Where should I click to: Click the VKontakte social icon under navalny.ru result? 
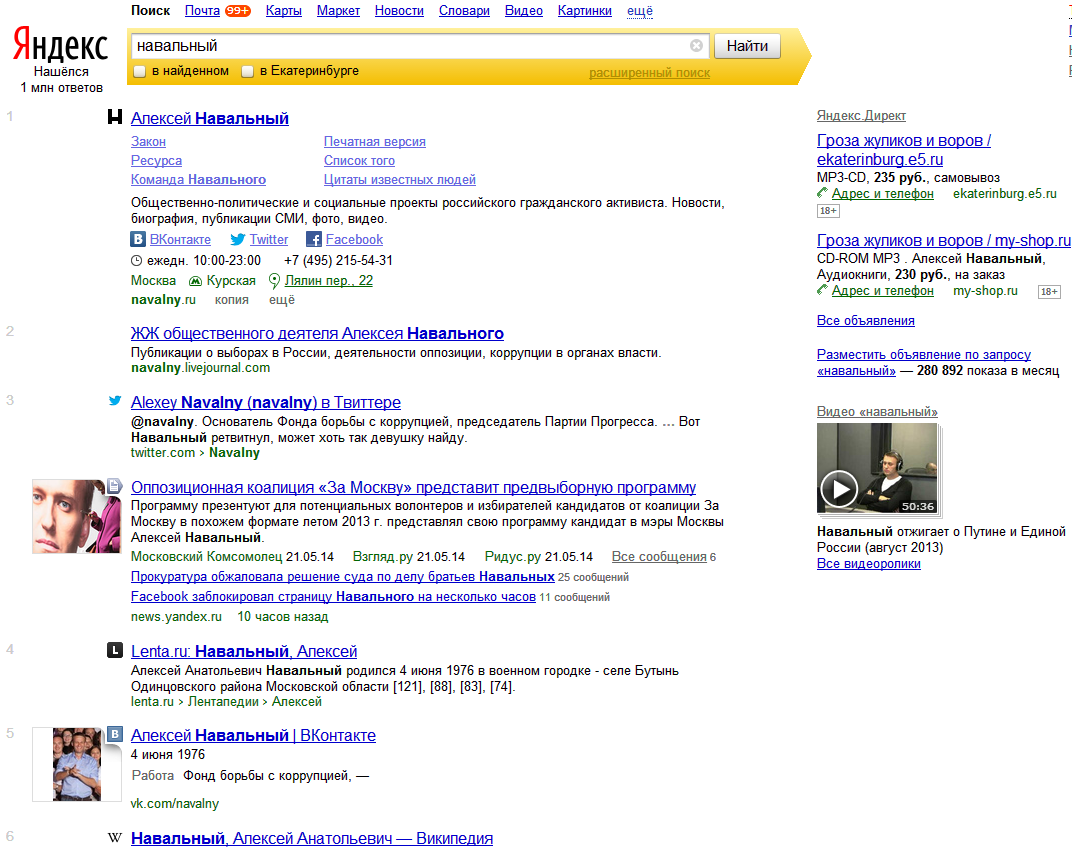pyautogui.click(x=138, y=239)
